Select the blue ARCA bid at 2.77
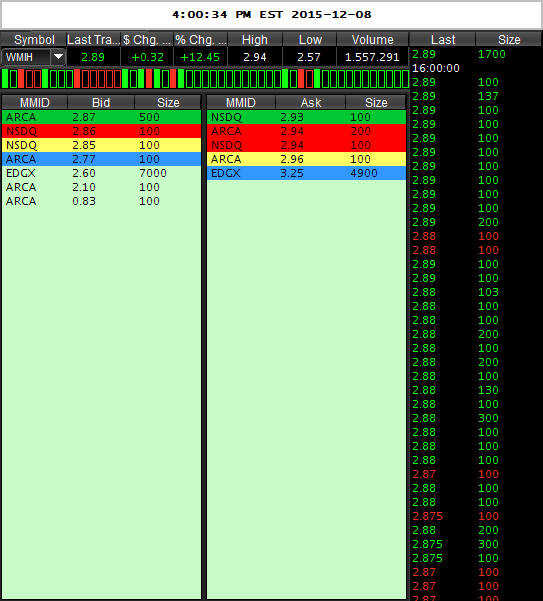The image size is (543, 601). tap(101, 159)
